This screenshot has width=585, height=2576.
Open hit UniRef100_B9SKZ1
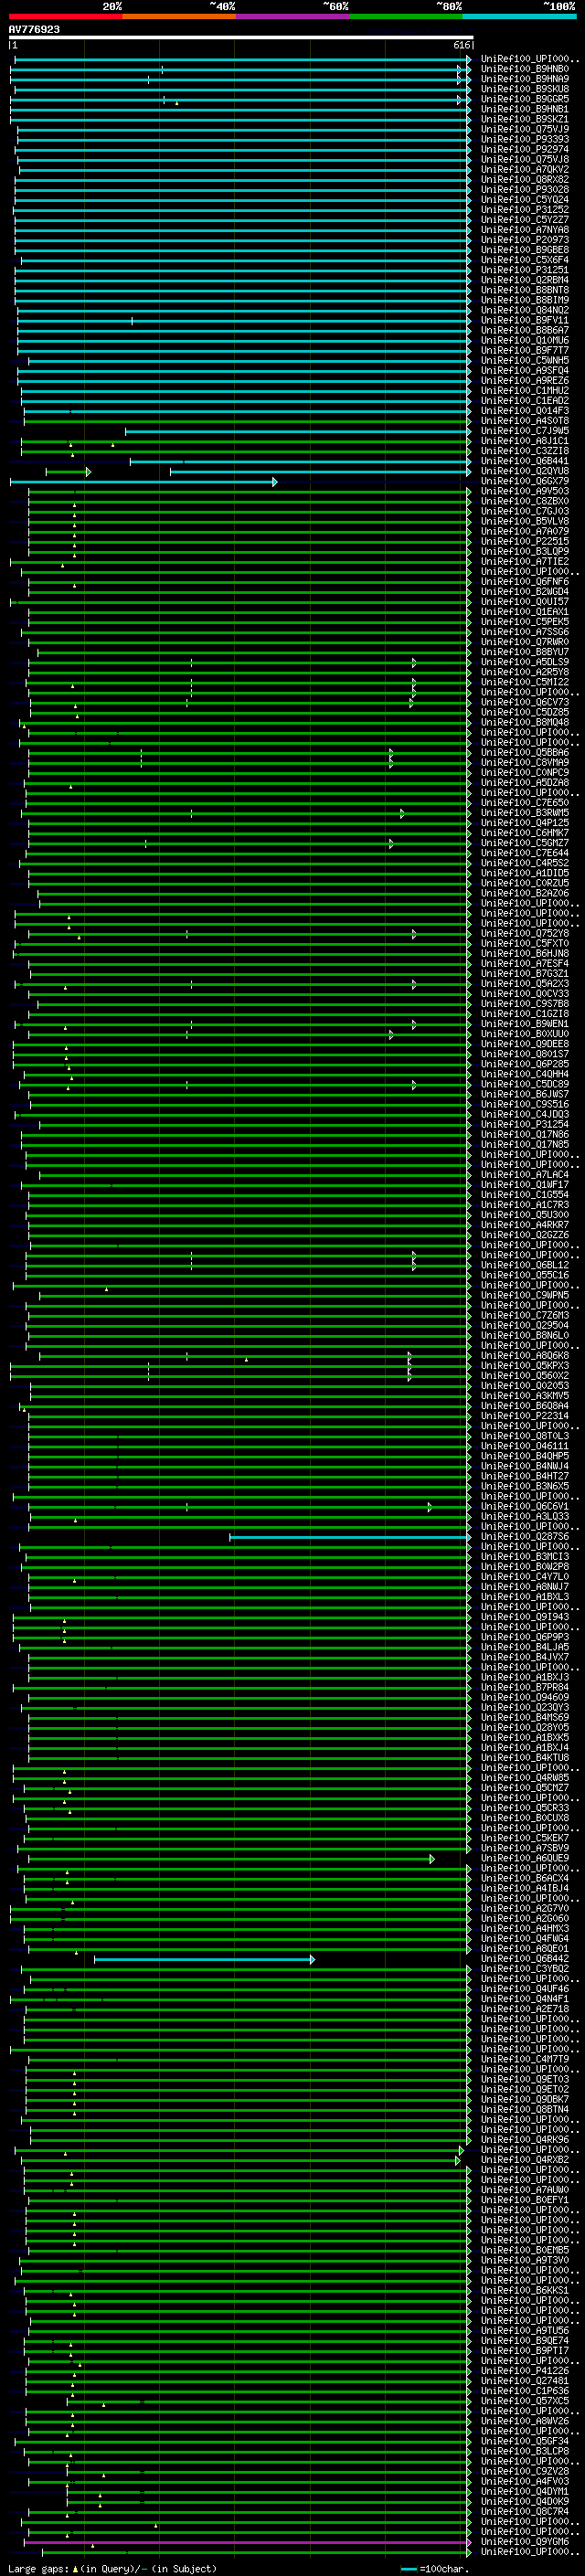(x=524, y=119)
